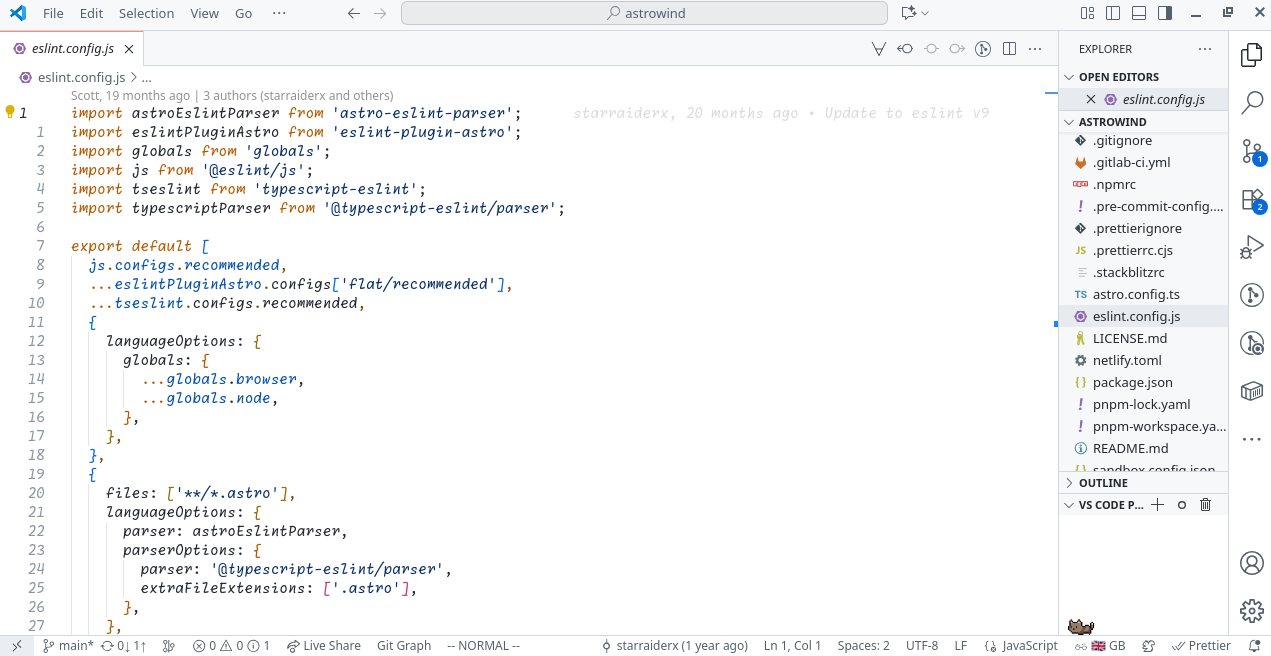Screen dimensions: 1271x656
Task: Open the Source Control view with badge 1
Action: [x=1251, y=151]
